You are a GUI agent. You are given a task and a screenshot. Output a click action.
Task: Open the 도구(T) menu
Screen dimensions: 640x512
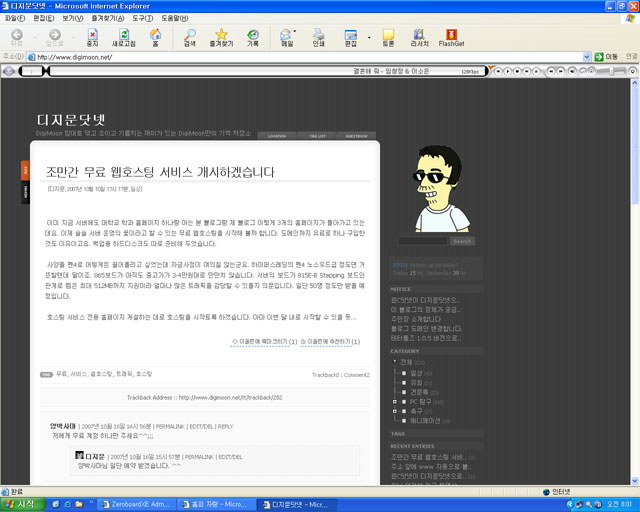coord(142,18)
